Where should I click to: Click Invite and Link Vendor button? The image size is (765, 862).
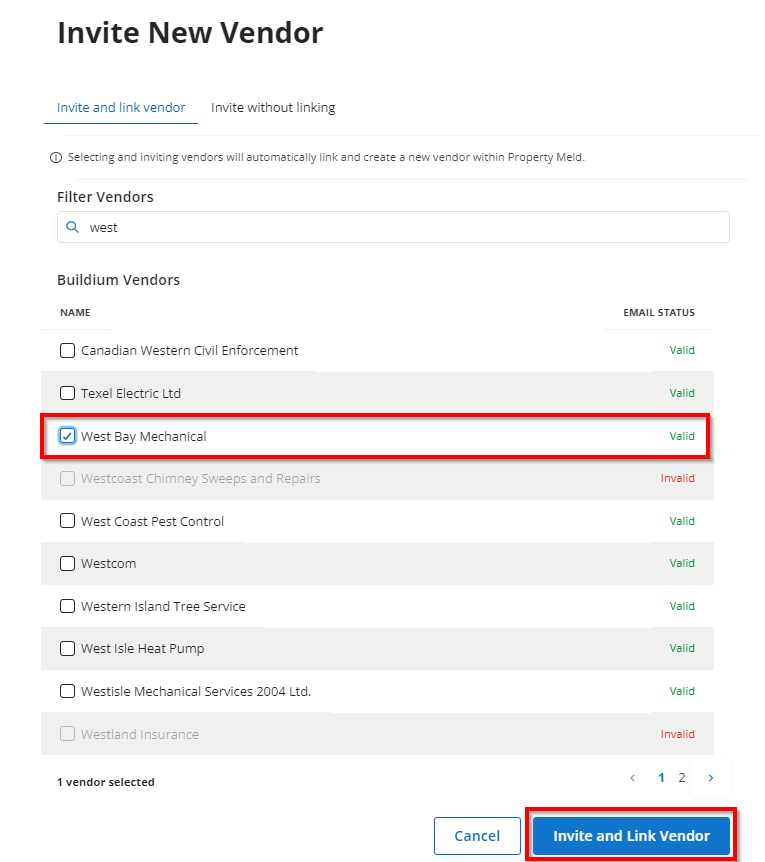coord(631,836)
